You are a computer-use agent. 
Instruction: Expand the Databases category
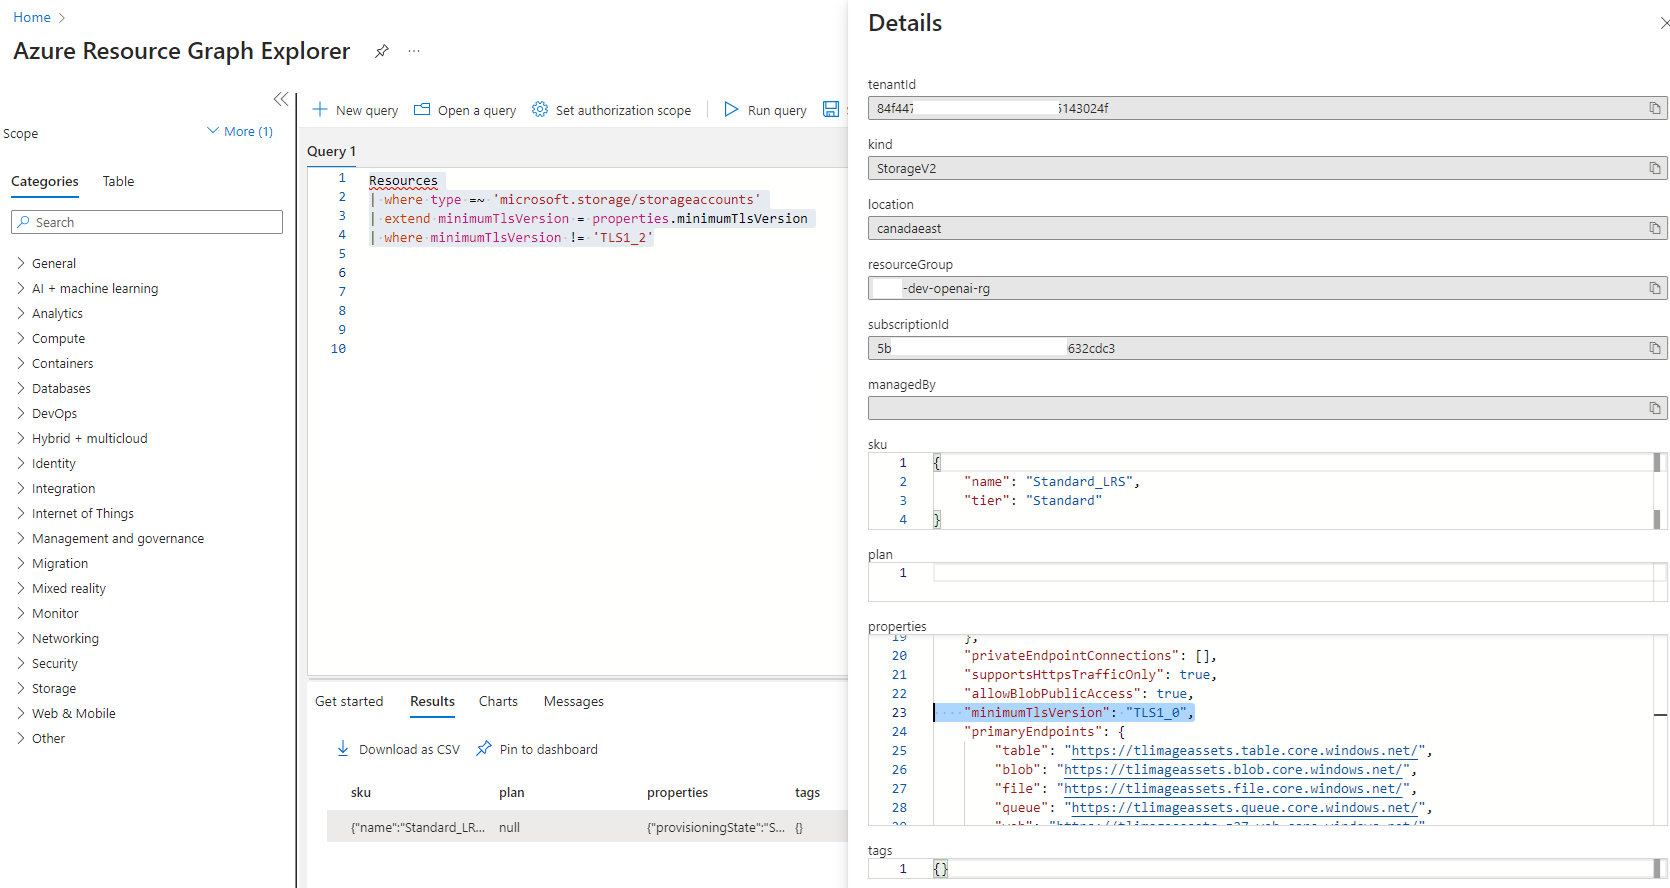[20, 388]
